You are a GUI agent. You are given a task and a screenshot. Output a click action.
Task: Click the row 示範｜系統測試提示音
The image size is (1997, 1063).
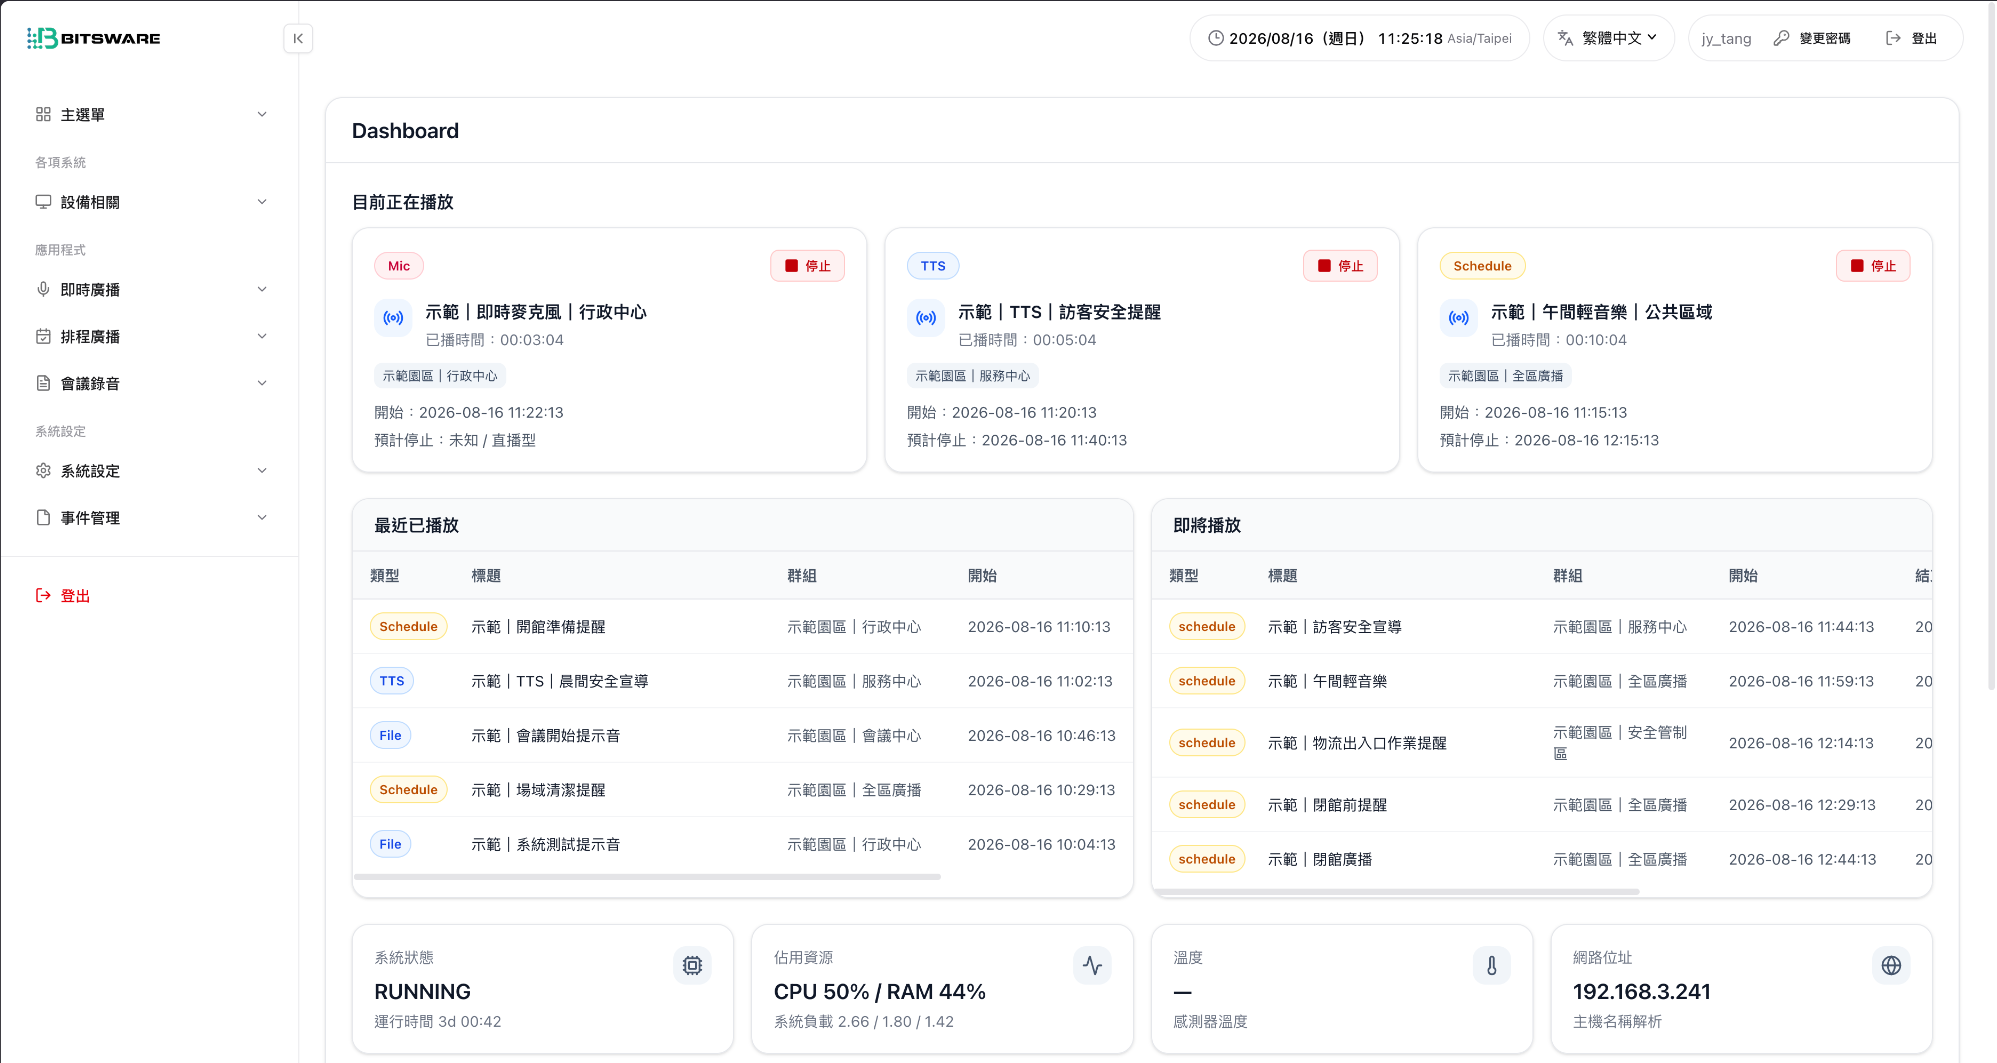[x=743, y=844]
